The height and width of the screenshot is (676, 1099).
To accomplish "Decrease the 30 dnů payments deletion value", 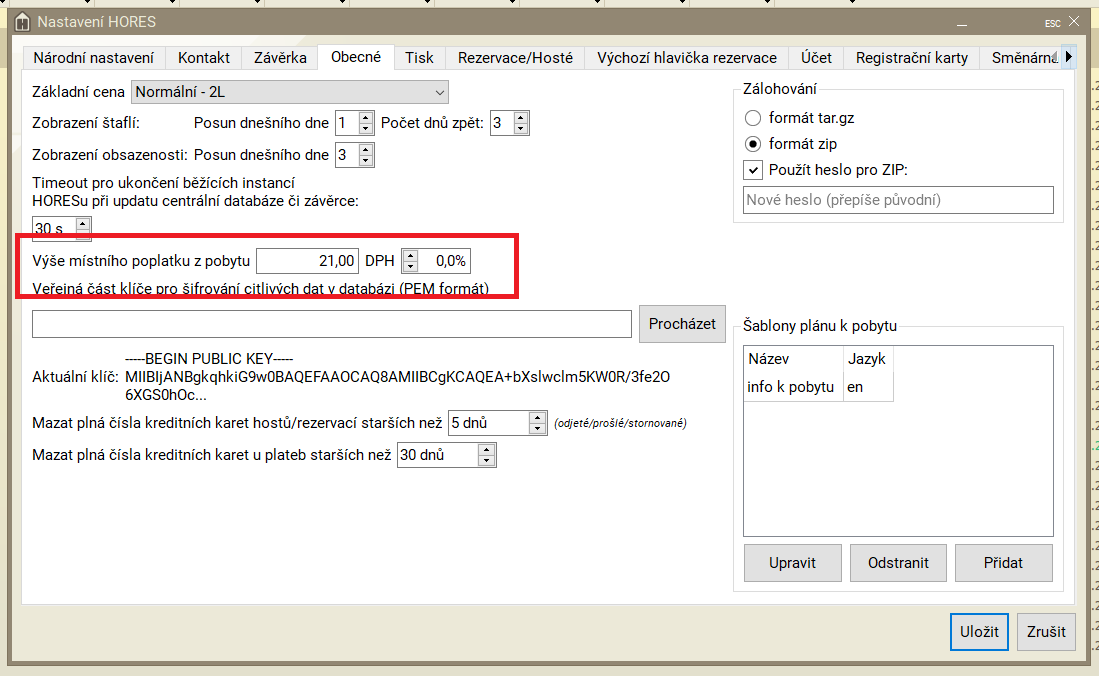I will pos(487,461).
